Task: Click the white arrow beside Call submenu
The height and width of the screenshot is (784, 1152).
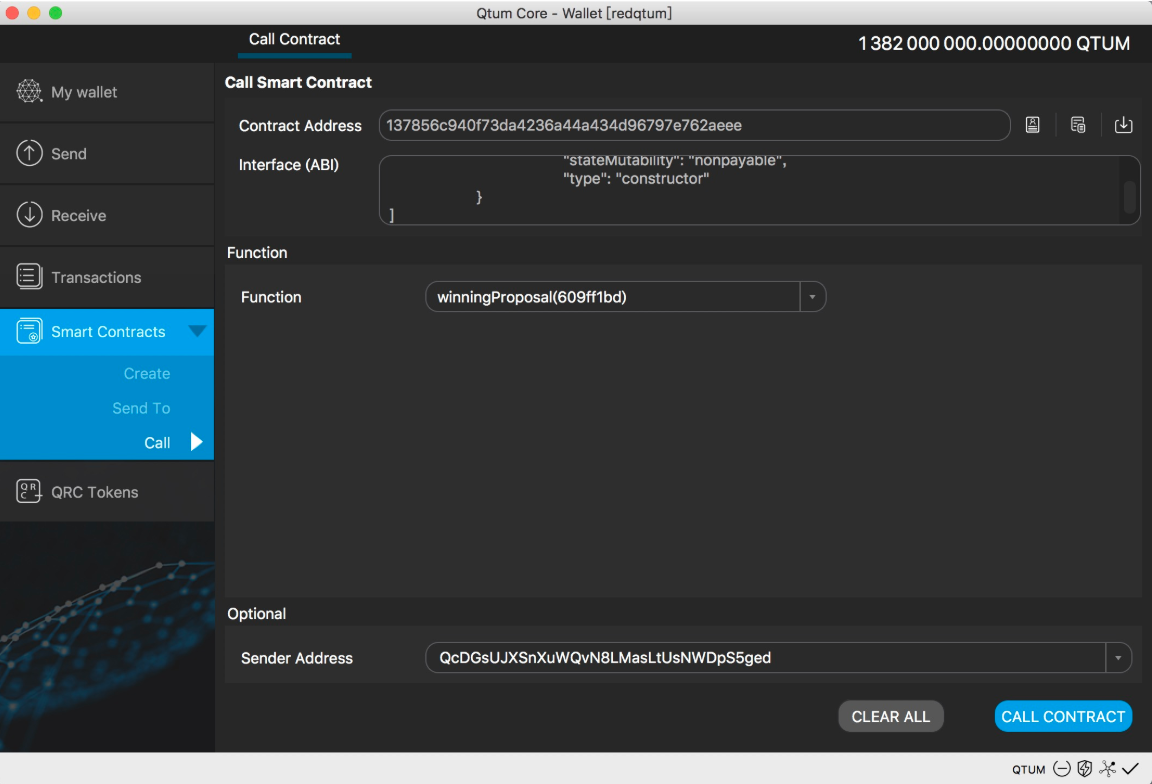Action: 196,442
